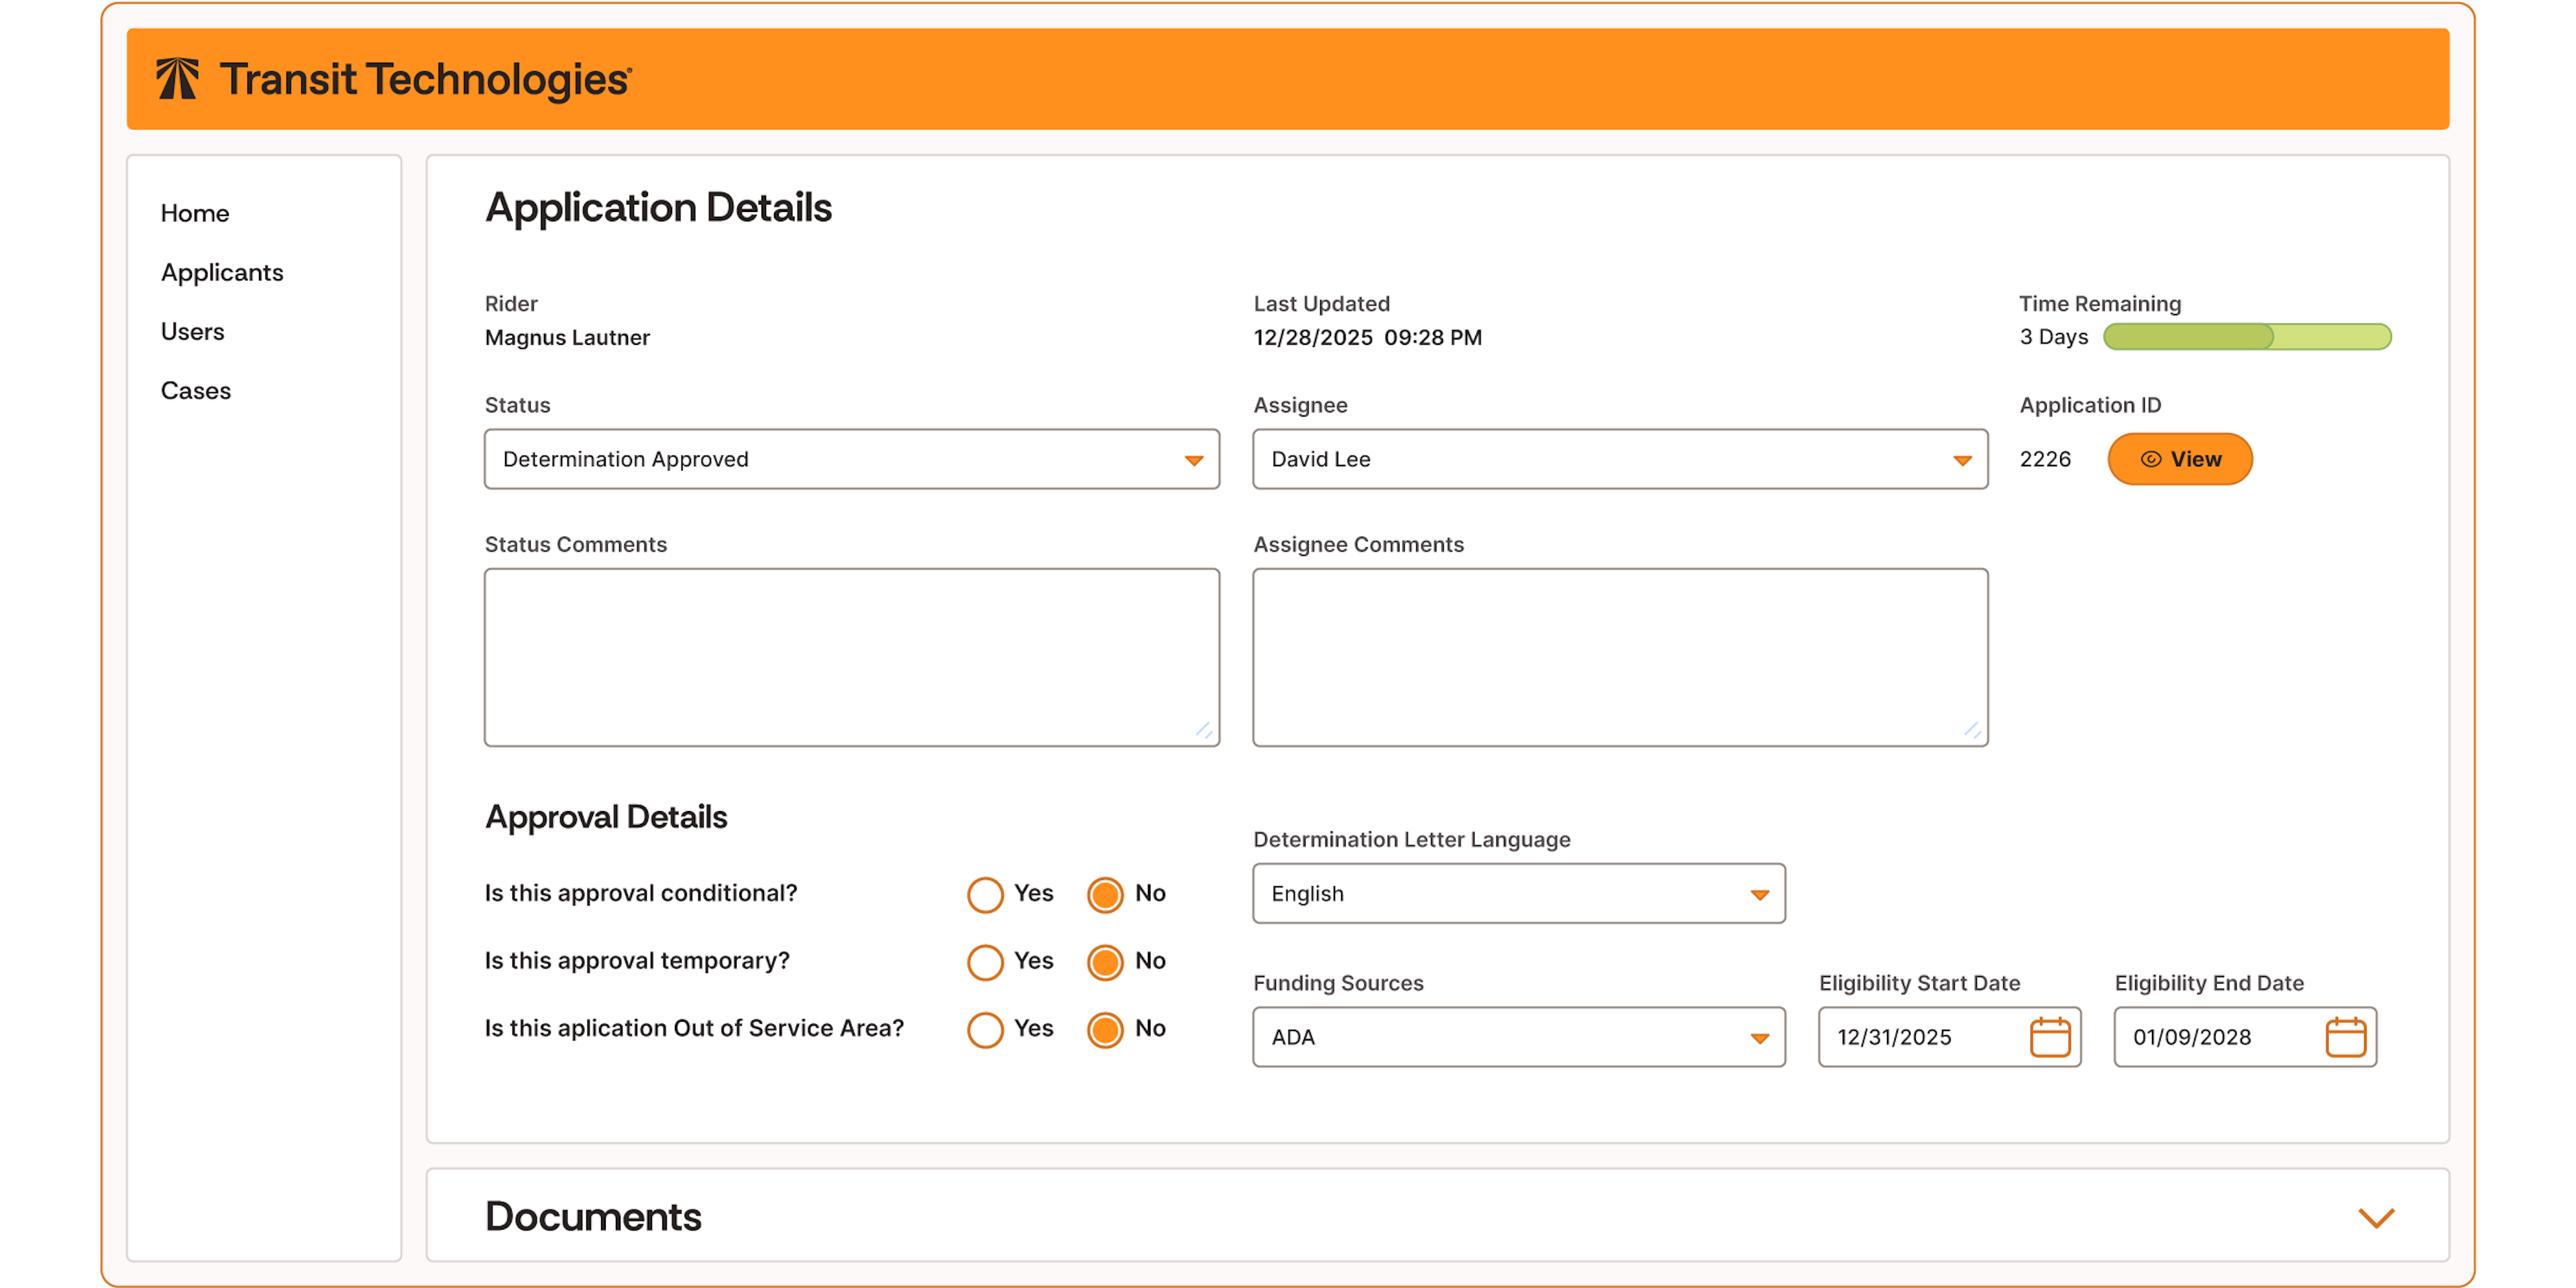2576x1288 pixels.
Task: Click the Status Comments box resize handle
Action: tap(1204, 731)
